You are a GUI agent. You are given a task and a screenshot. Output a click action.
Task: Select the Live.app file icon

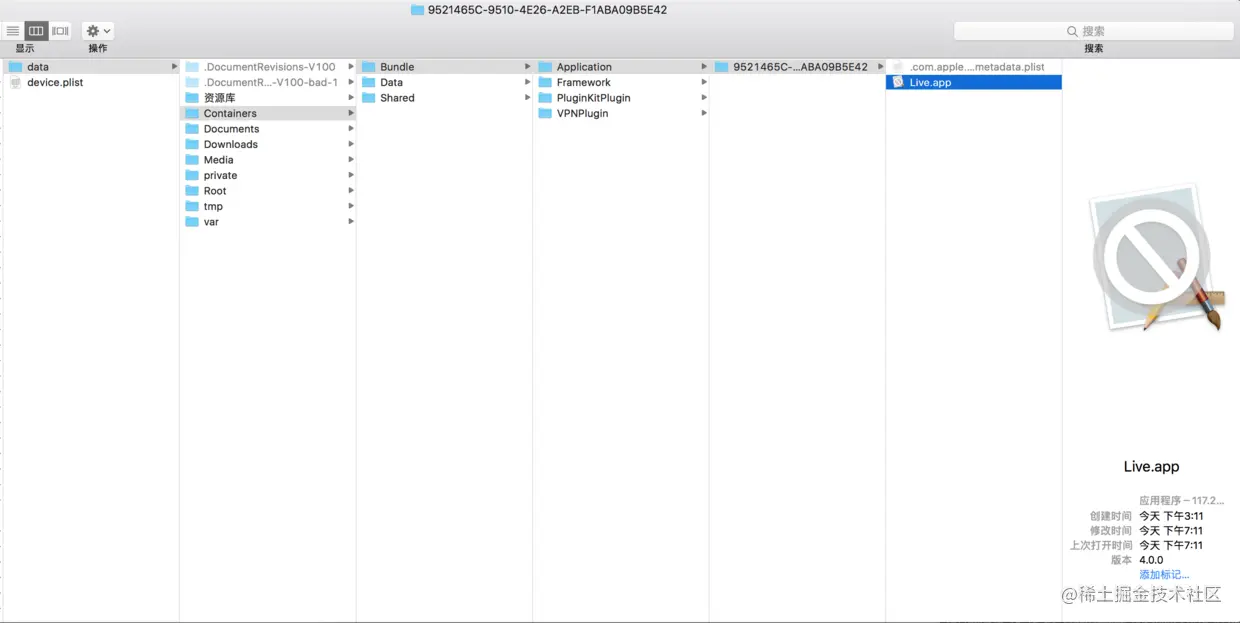tap(898, 82)
